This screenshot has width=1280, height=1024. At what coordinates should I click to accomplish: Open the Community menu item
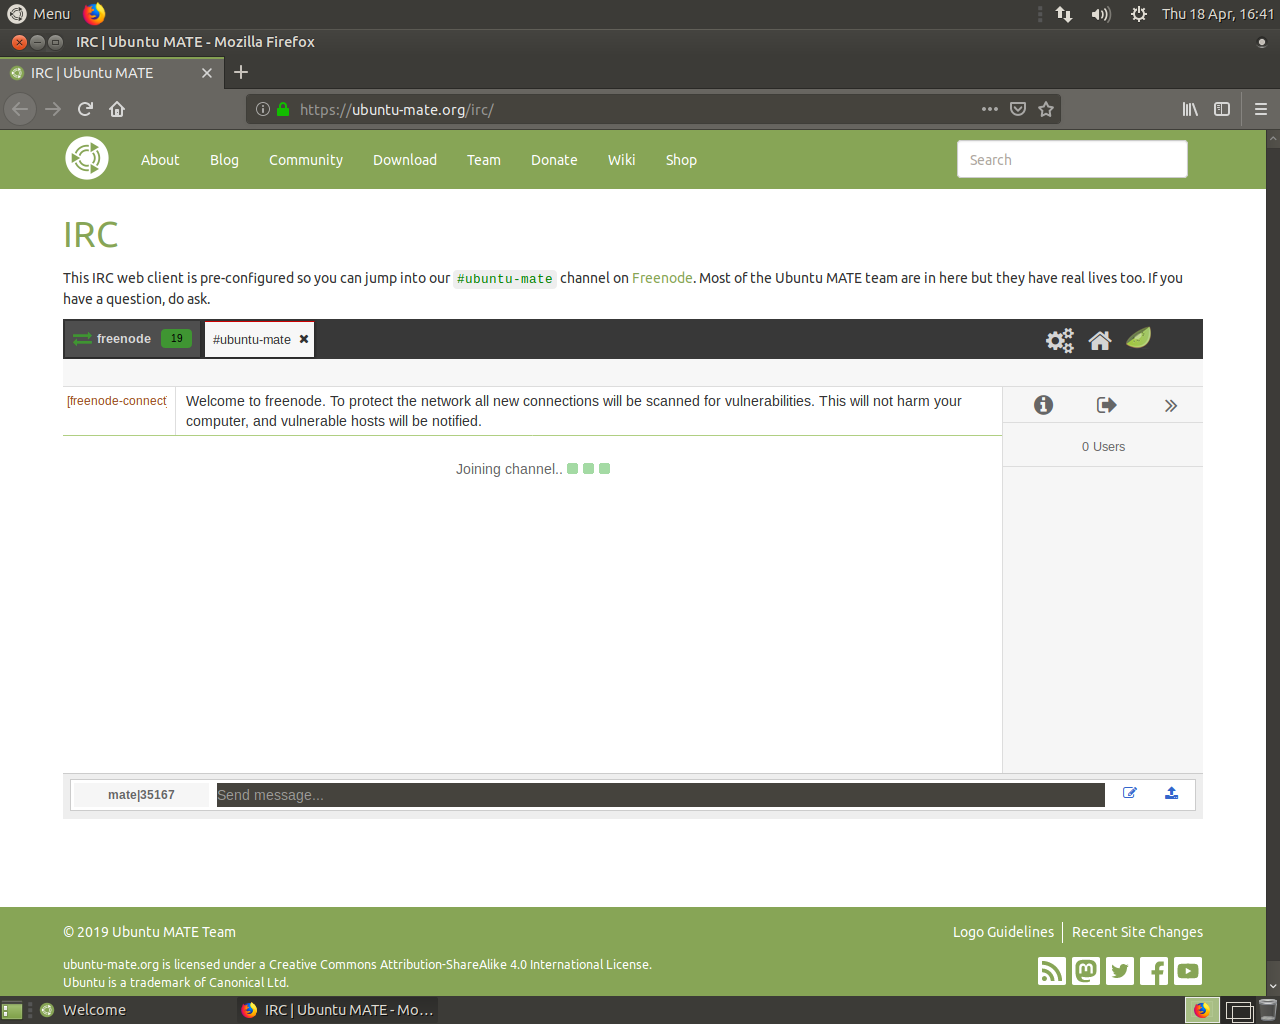[x=306, y=160]
